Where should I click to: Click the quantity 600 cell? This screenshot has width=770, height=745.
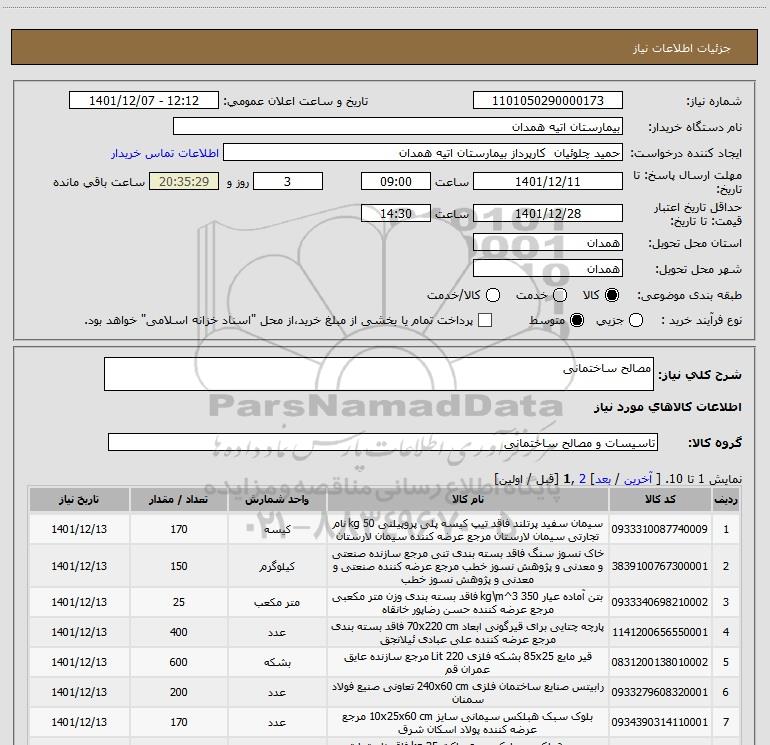[179, 662]
